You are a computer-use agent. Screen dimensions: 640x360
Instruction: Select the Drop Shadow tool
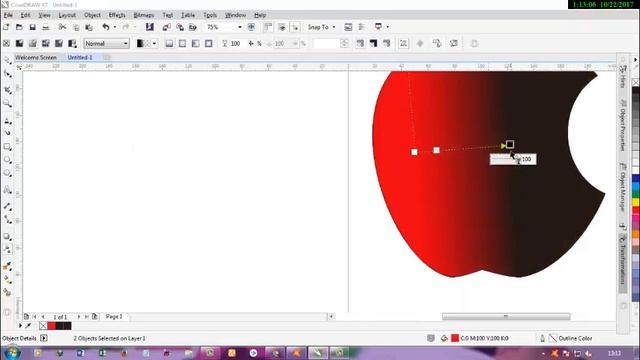coord(7,236)
